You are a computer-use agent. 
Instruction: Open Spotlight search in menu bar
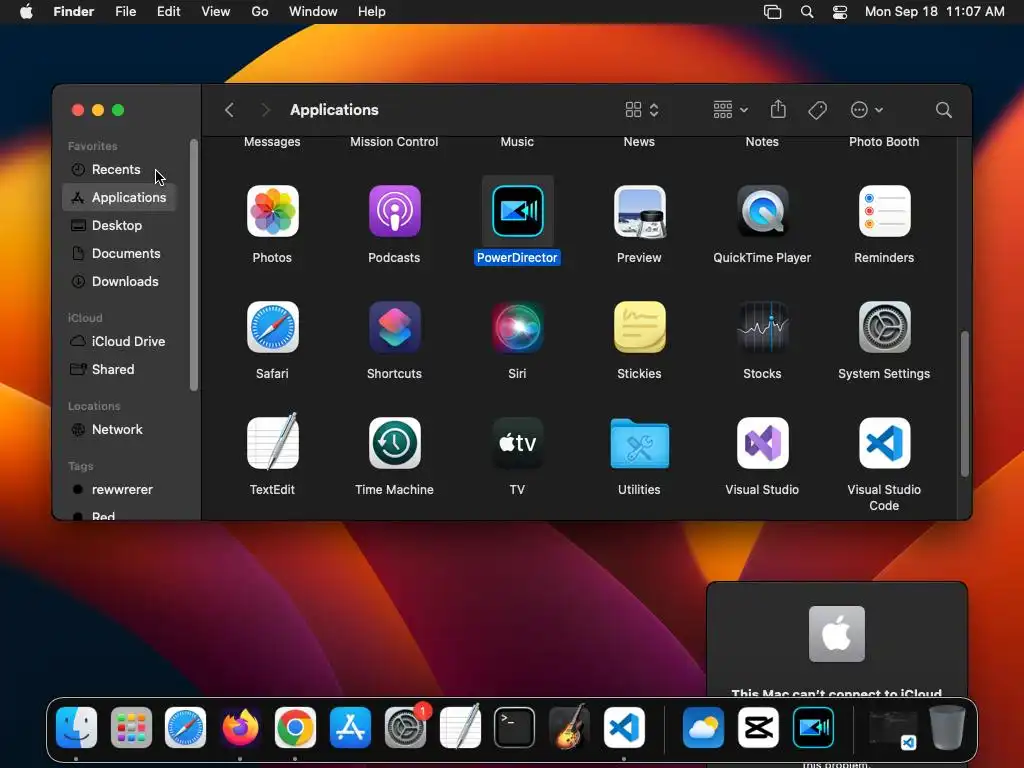807,12
